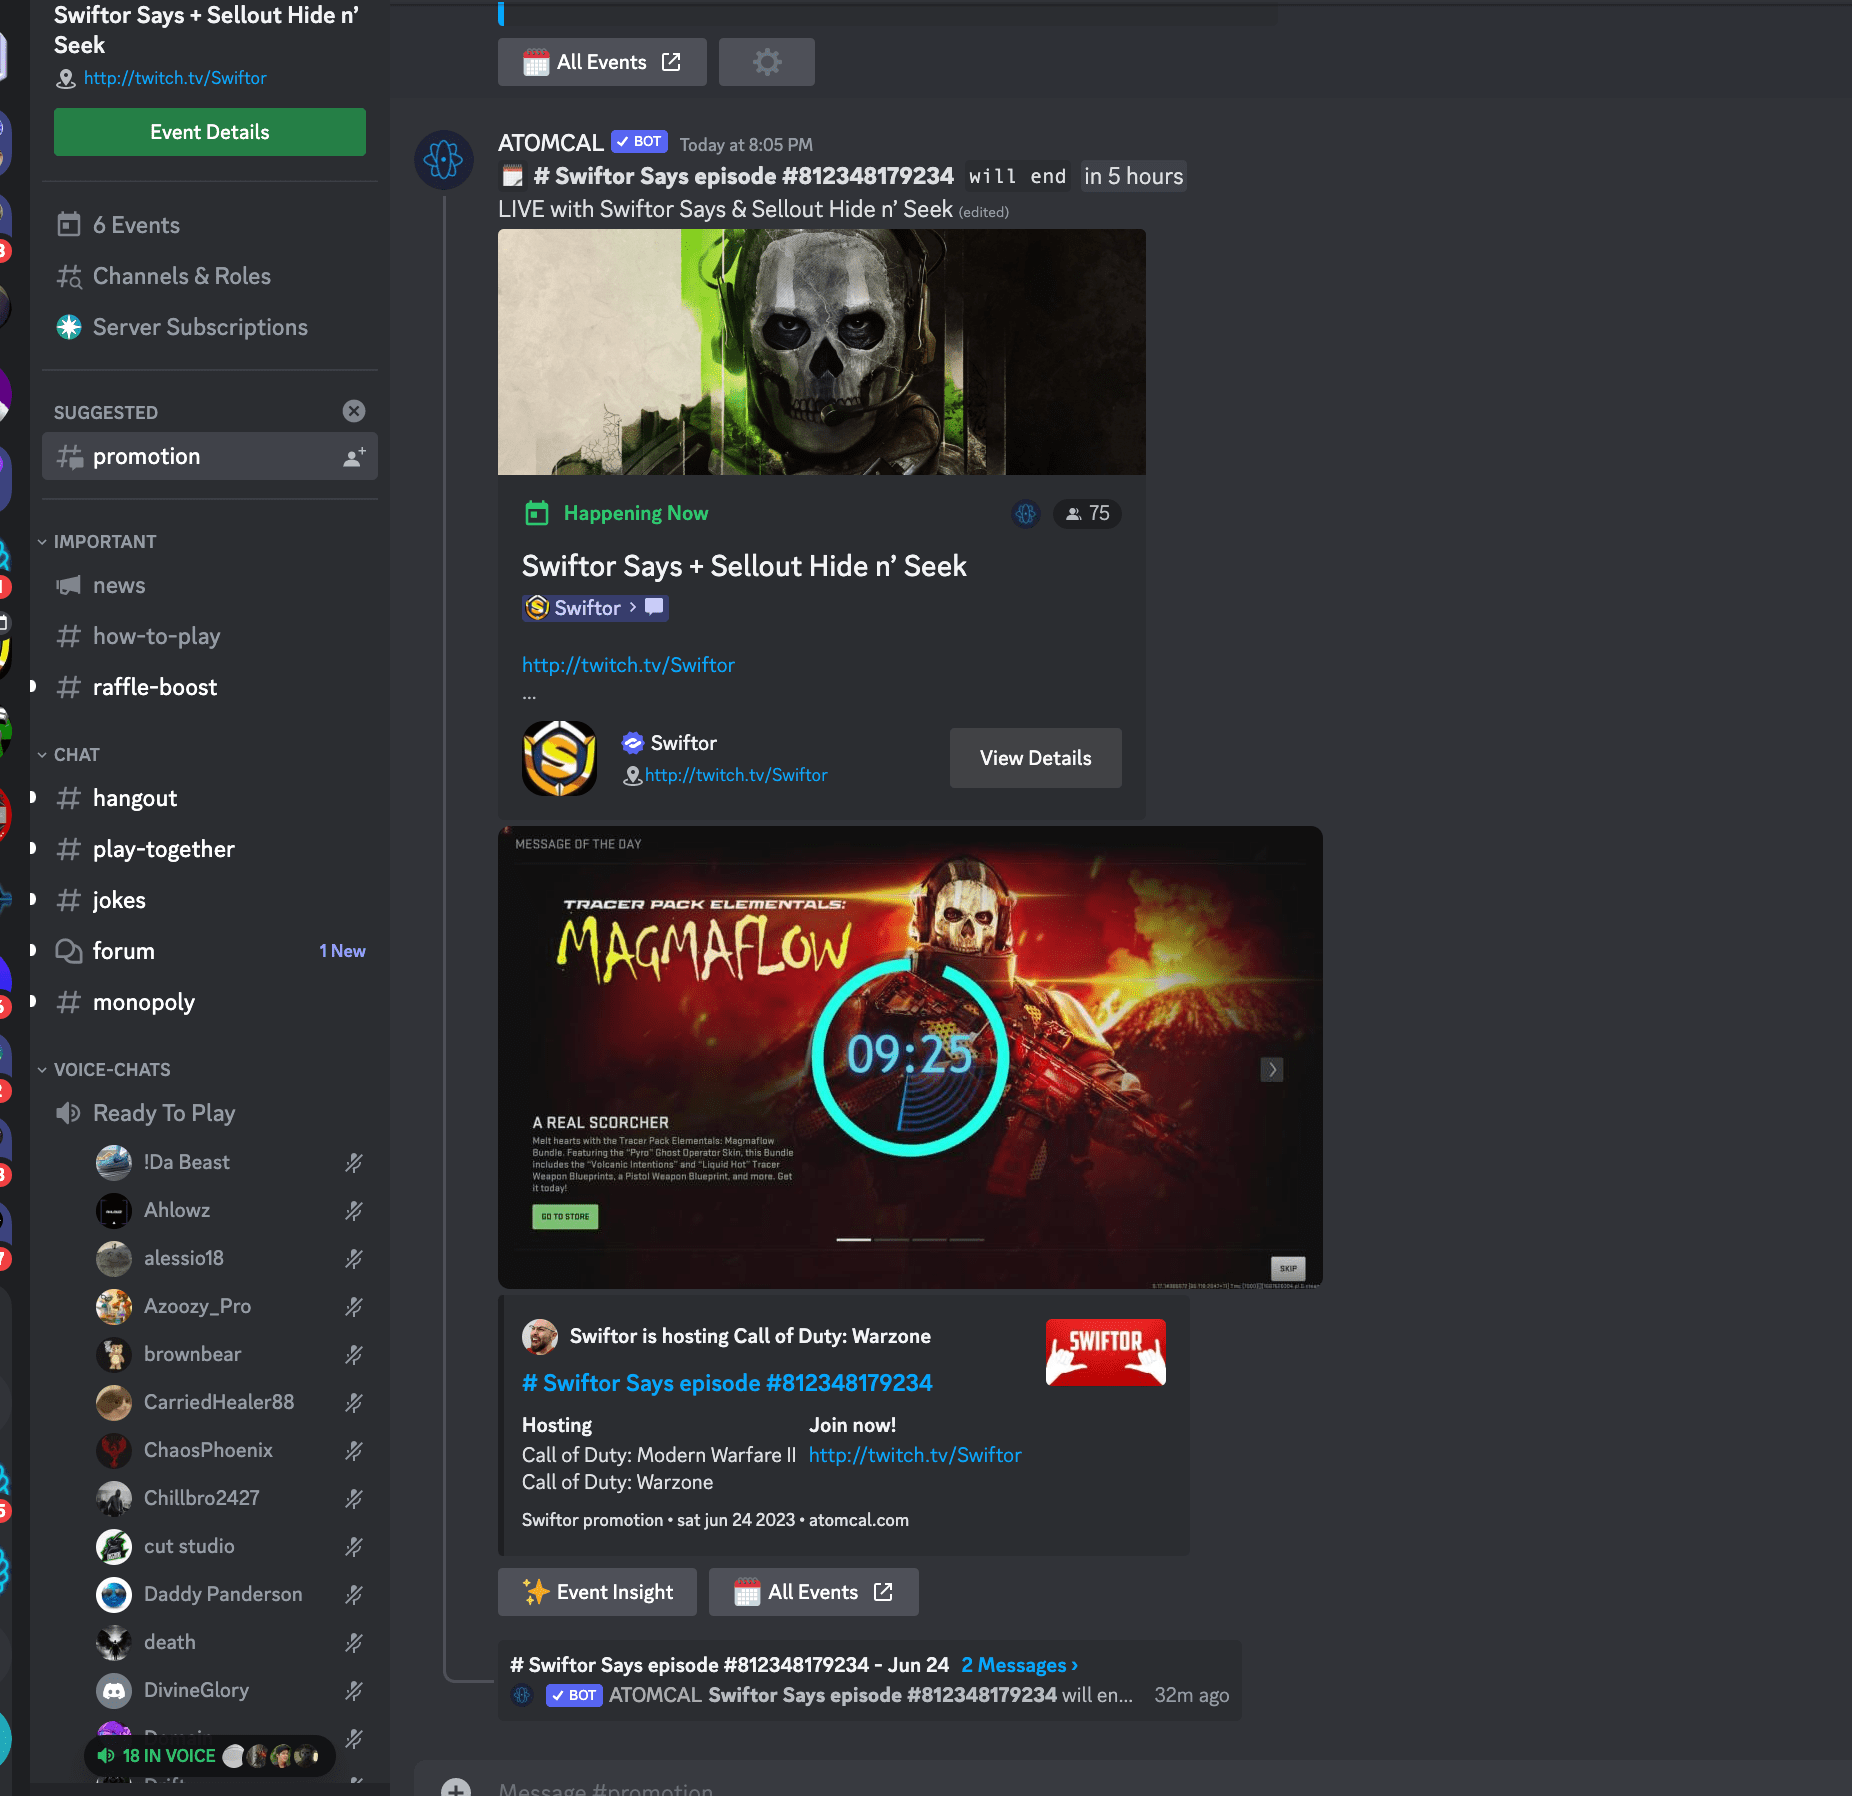The height and width of the screenshot is (1796, 1852).
Task: Click the Call of Duty skull event banner
Action: (822, 352)
